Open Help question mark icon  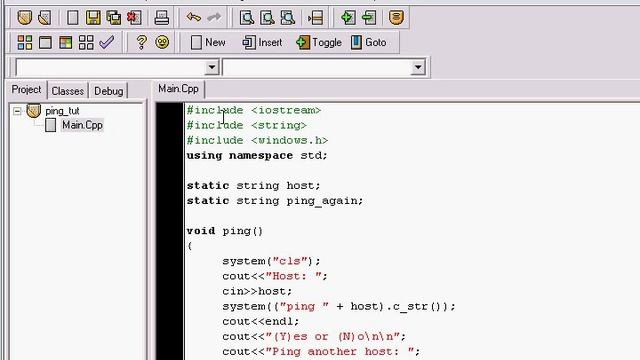pyautogui.click(x=142, y=42)
